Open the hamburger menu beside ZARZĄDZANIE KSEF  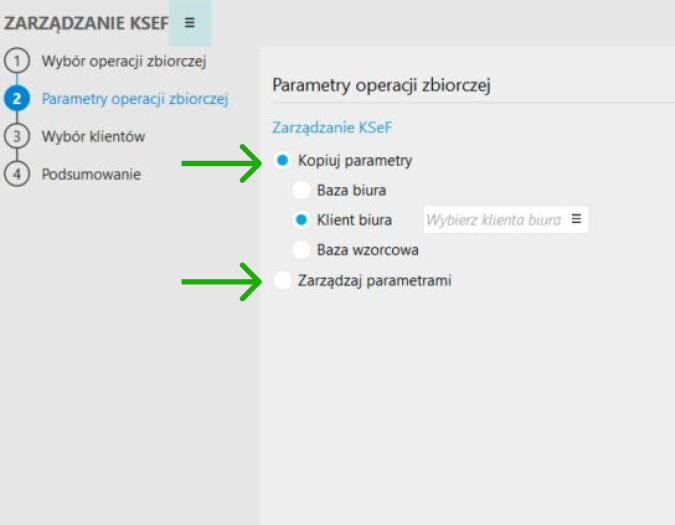click(x=190, y=22)
